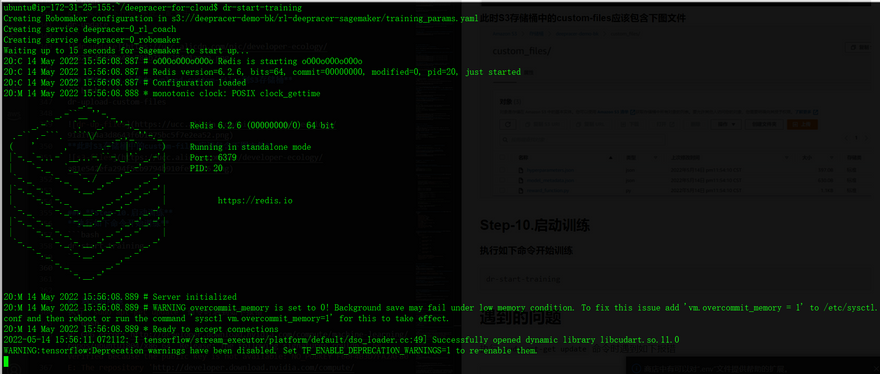
Task: Open the https://redis.io link in terminal
Action: [255, 200]
